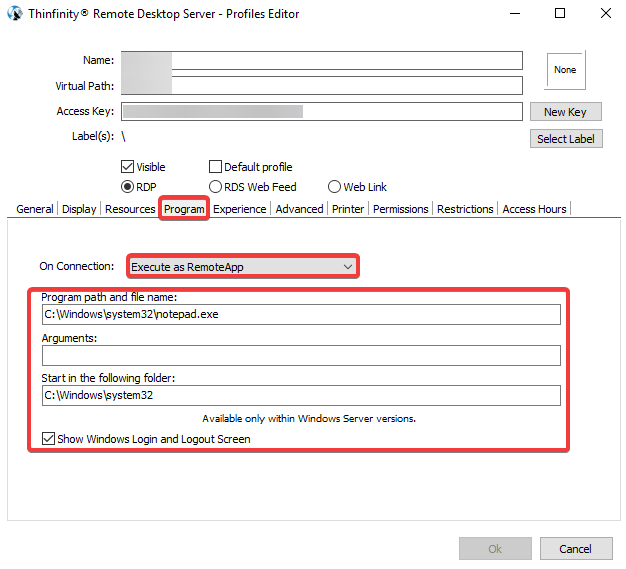
Task: Open the Restrictions tab
Action: click(x=465, y=209)
